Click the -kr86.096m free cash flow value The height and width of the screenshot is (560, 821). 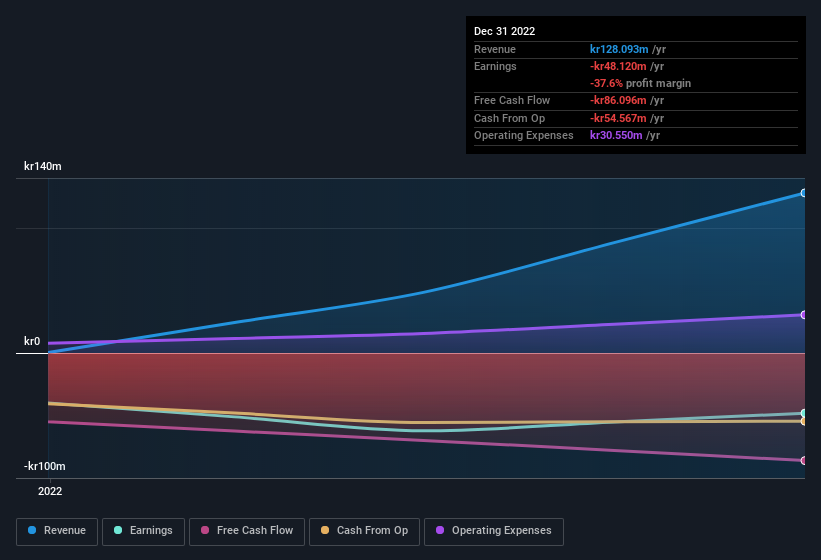(x=618, y=100)
